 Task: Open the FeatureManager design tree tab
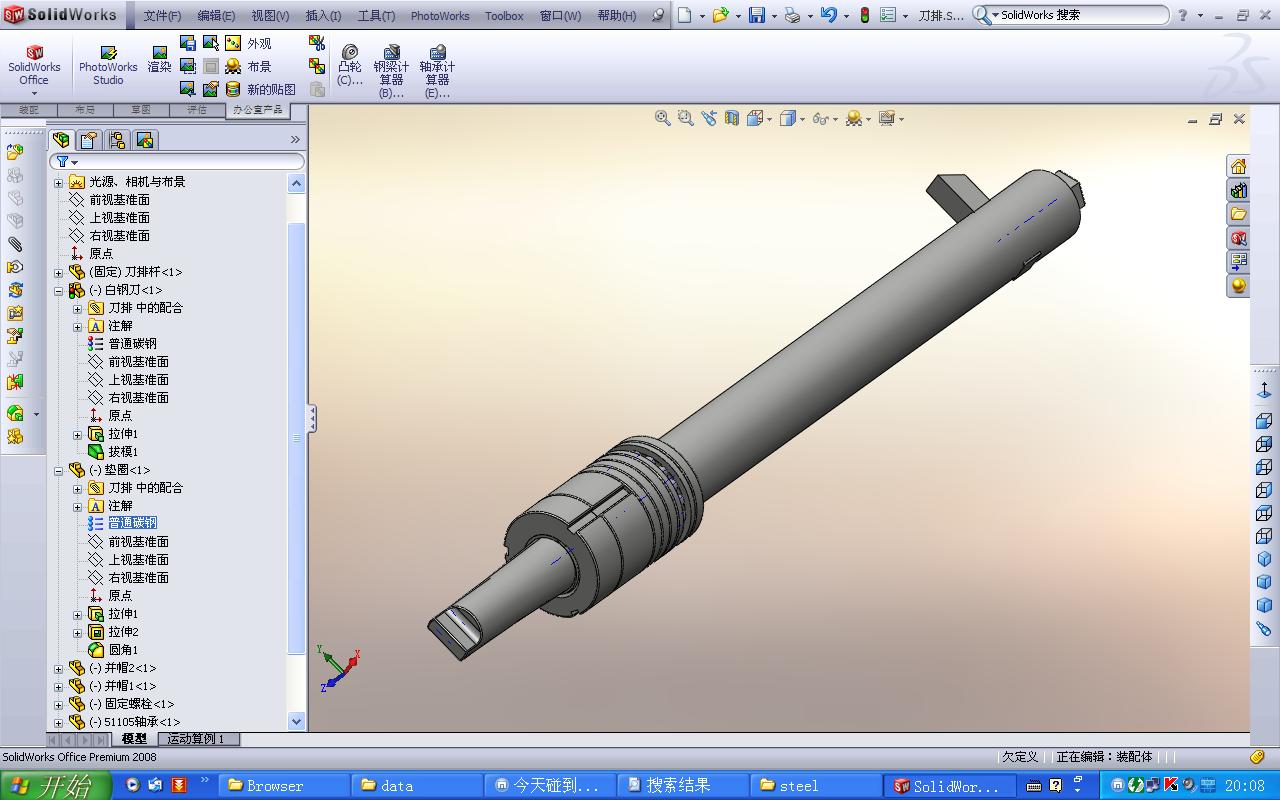tap(62, 140)
